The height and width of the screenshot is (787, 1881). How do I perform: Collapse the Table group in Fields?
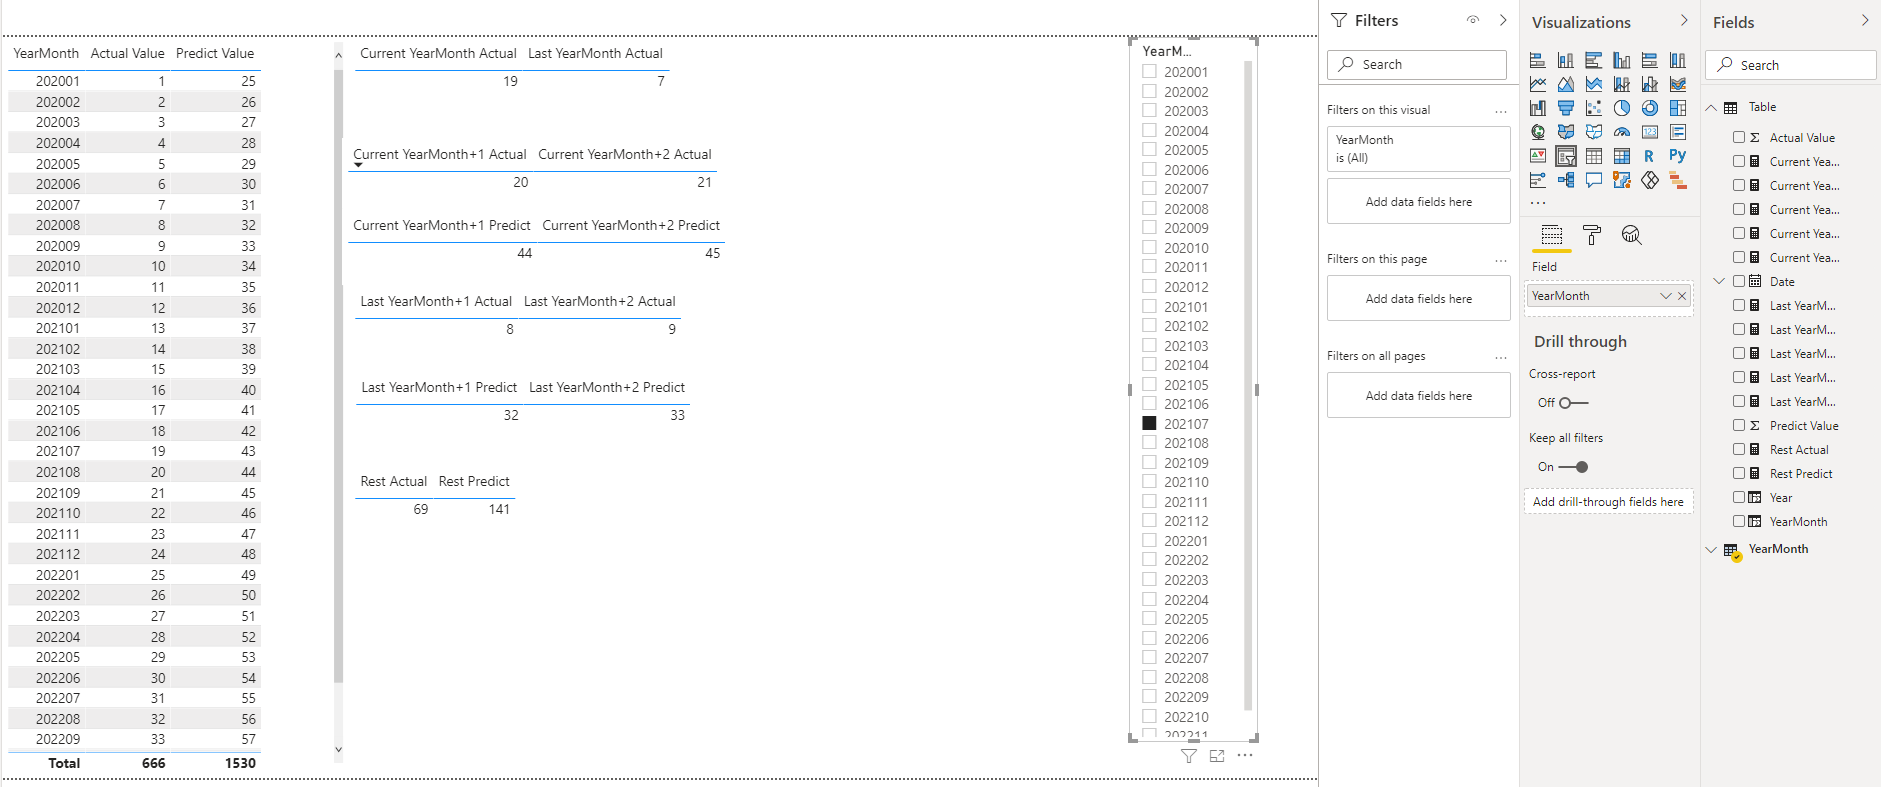[1711, 108]
